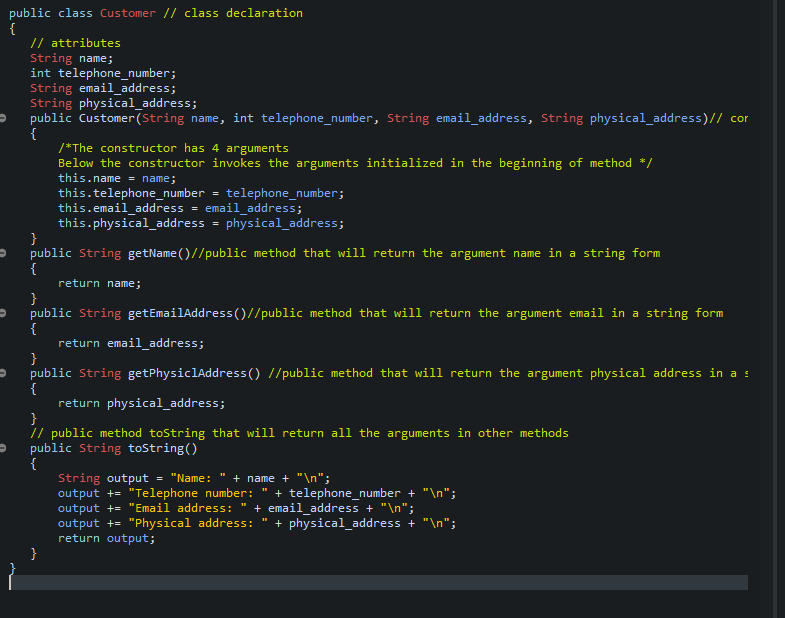Click the 'Below the constructor invokes' comment line
This screenshot has width=785, height=618.
pyautogui.click(x=355, y=163)
